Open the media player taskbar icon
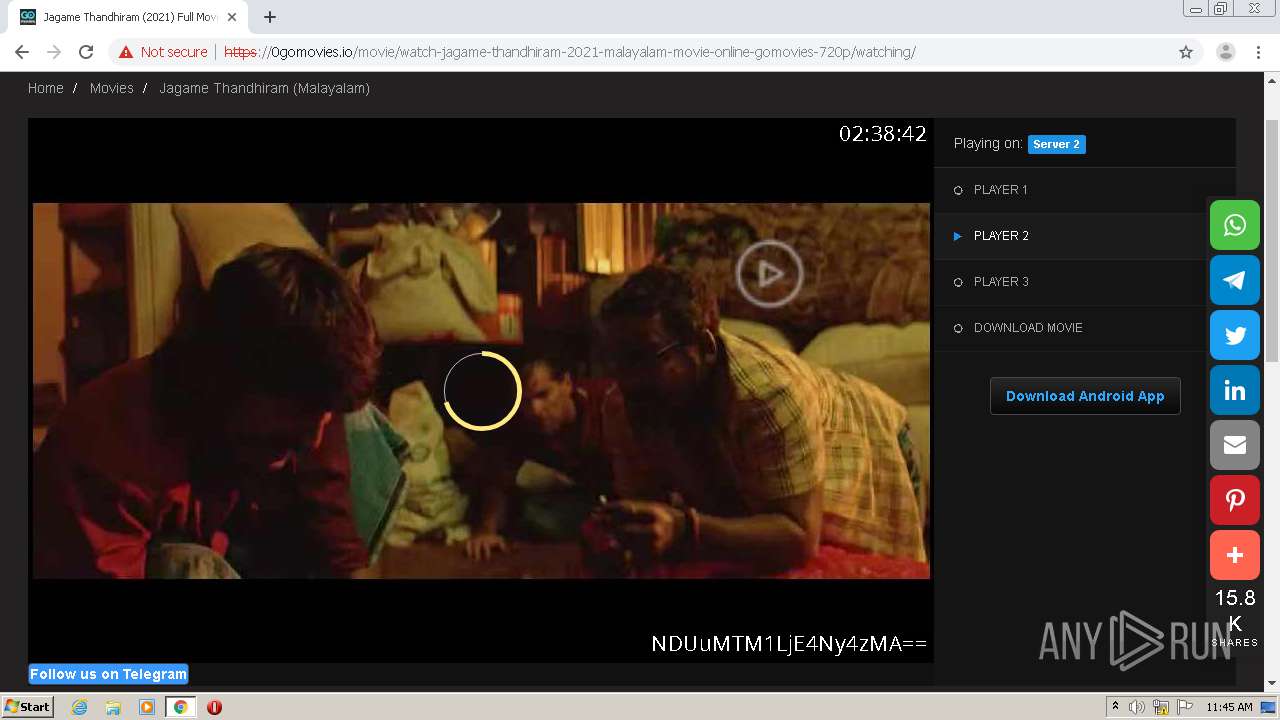Image resolution: width=1280 pixels, height=720 pixels. 147,707
